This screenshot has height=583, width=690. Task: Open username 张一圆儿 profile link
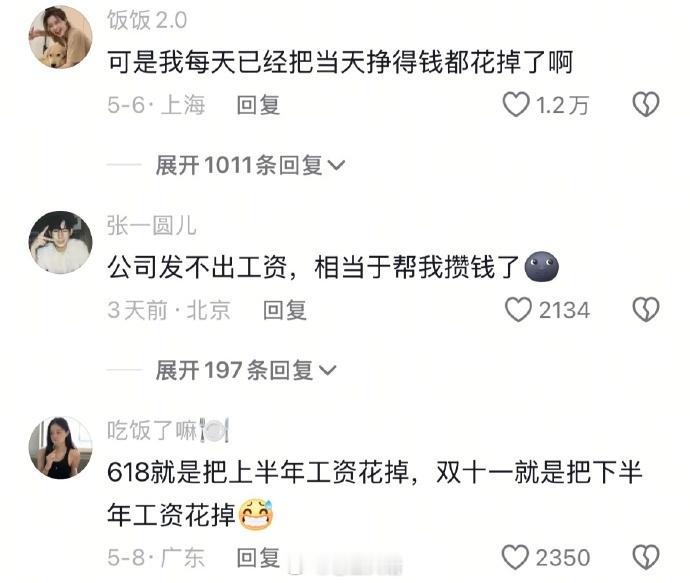151,225
